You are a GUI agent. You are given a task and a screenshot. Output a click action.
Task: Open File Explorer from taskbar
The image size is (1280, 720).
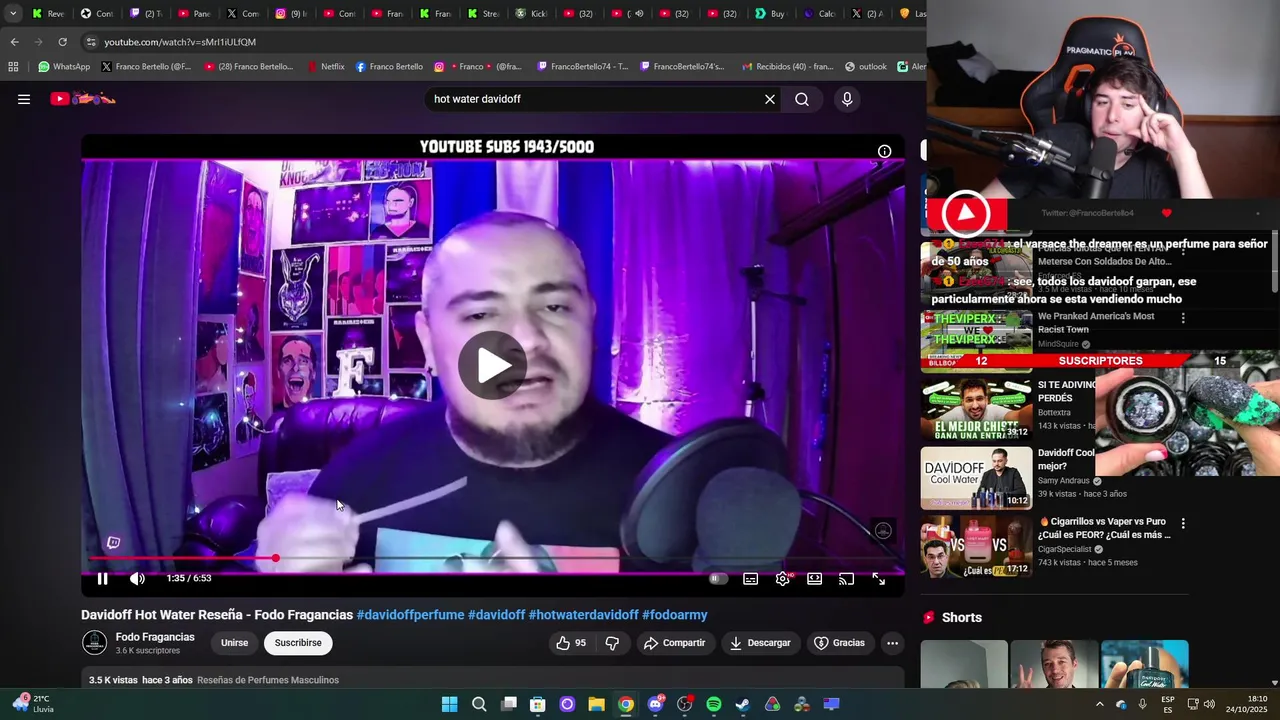[x=596, y=704]
